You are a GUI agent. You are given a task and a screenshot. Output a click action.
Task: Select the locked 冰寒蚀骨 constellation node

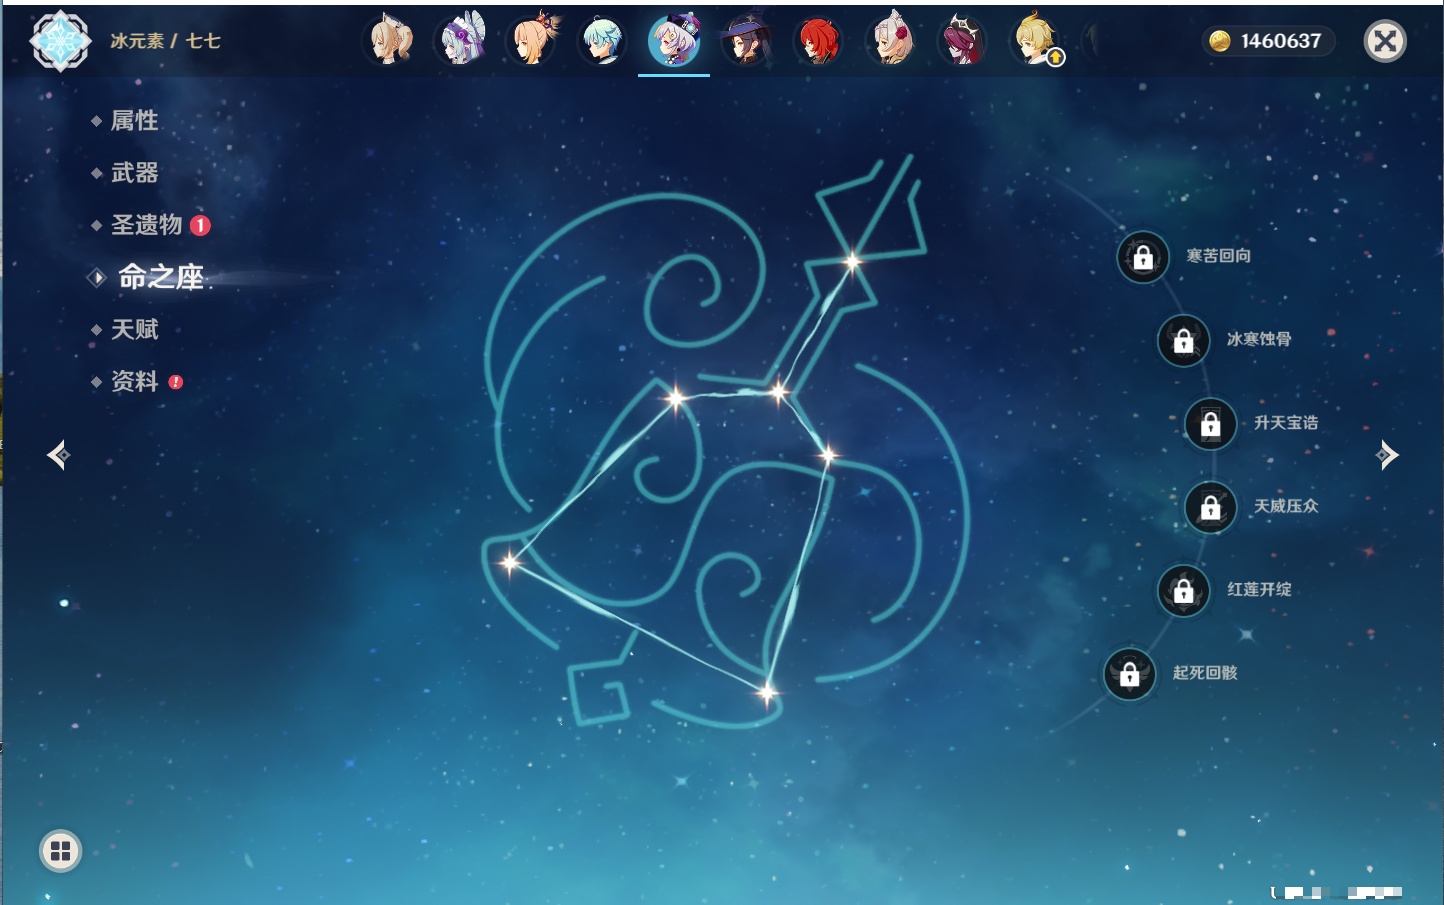pos(1183,340)
